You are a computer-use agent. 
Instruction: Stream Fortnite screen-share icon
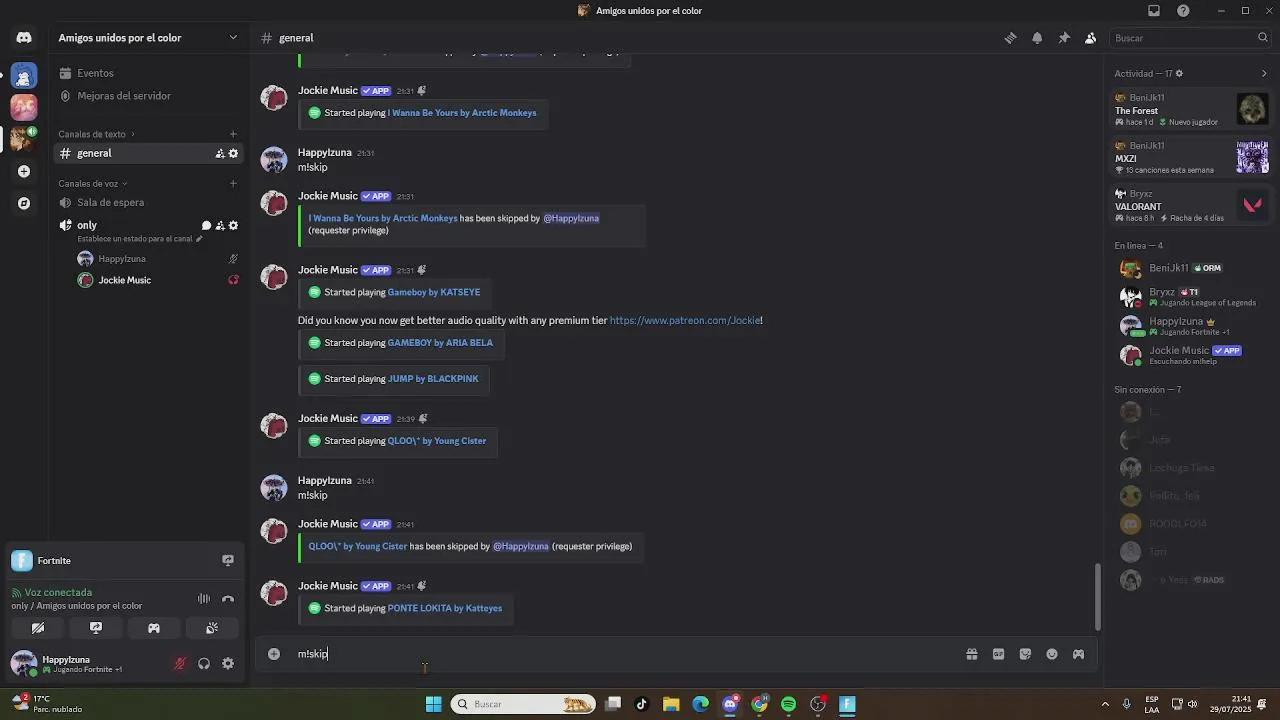click(x=228, y=561)
